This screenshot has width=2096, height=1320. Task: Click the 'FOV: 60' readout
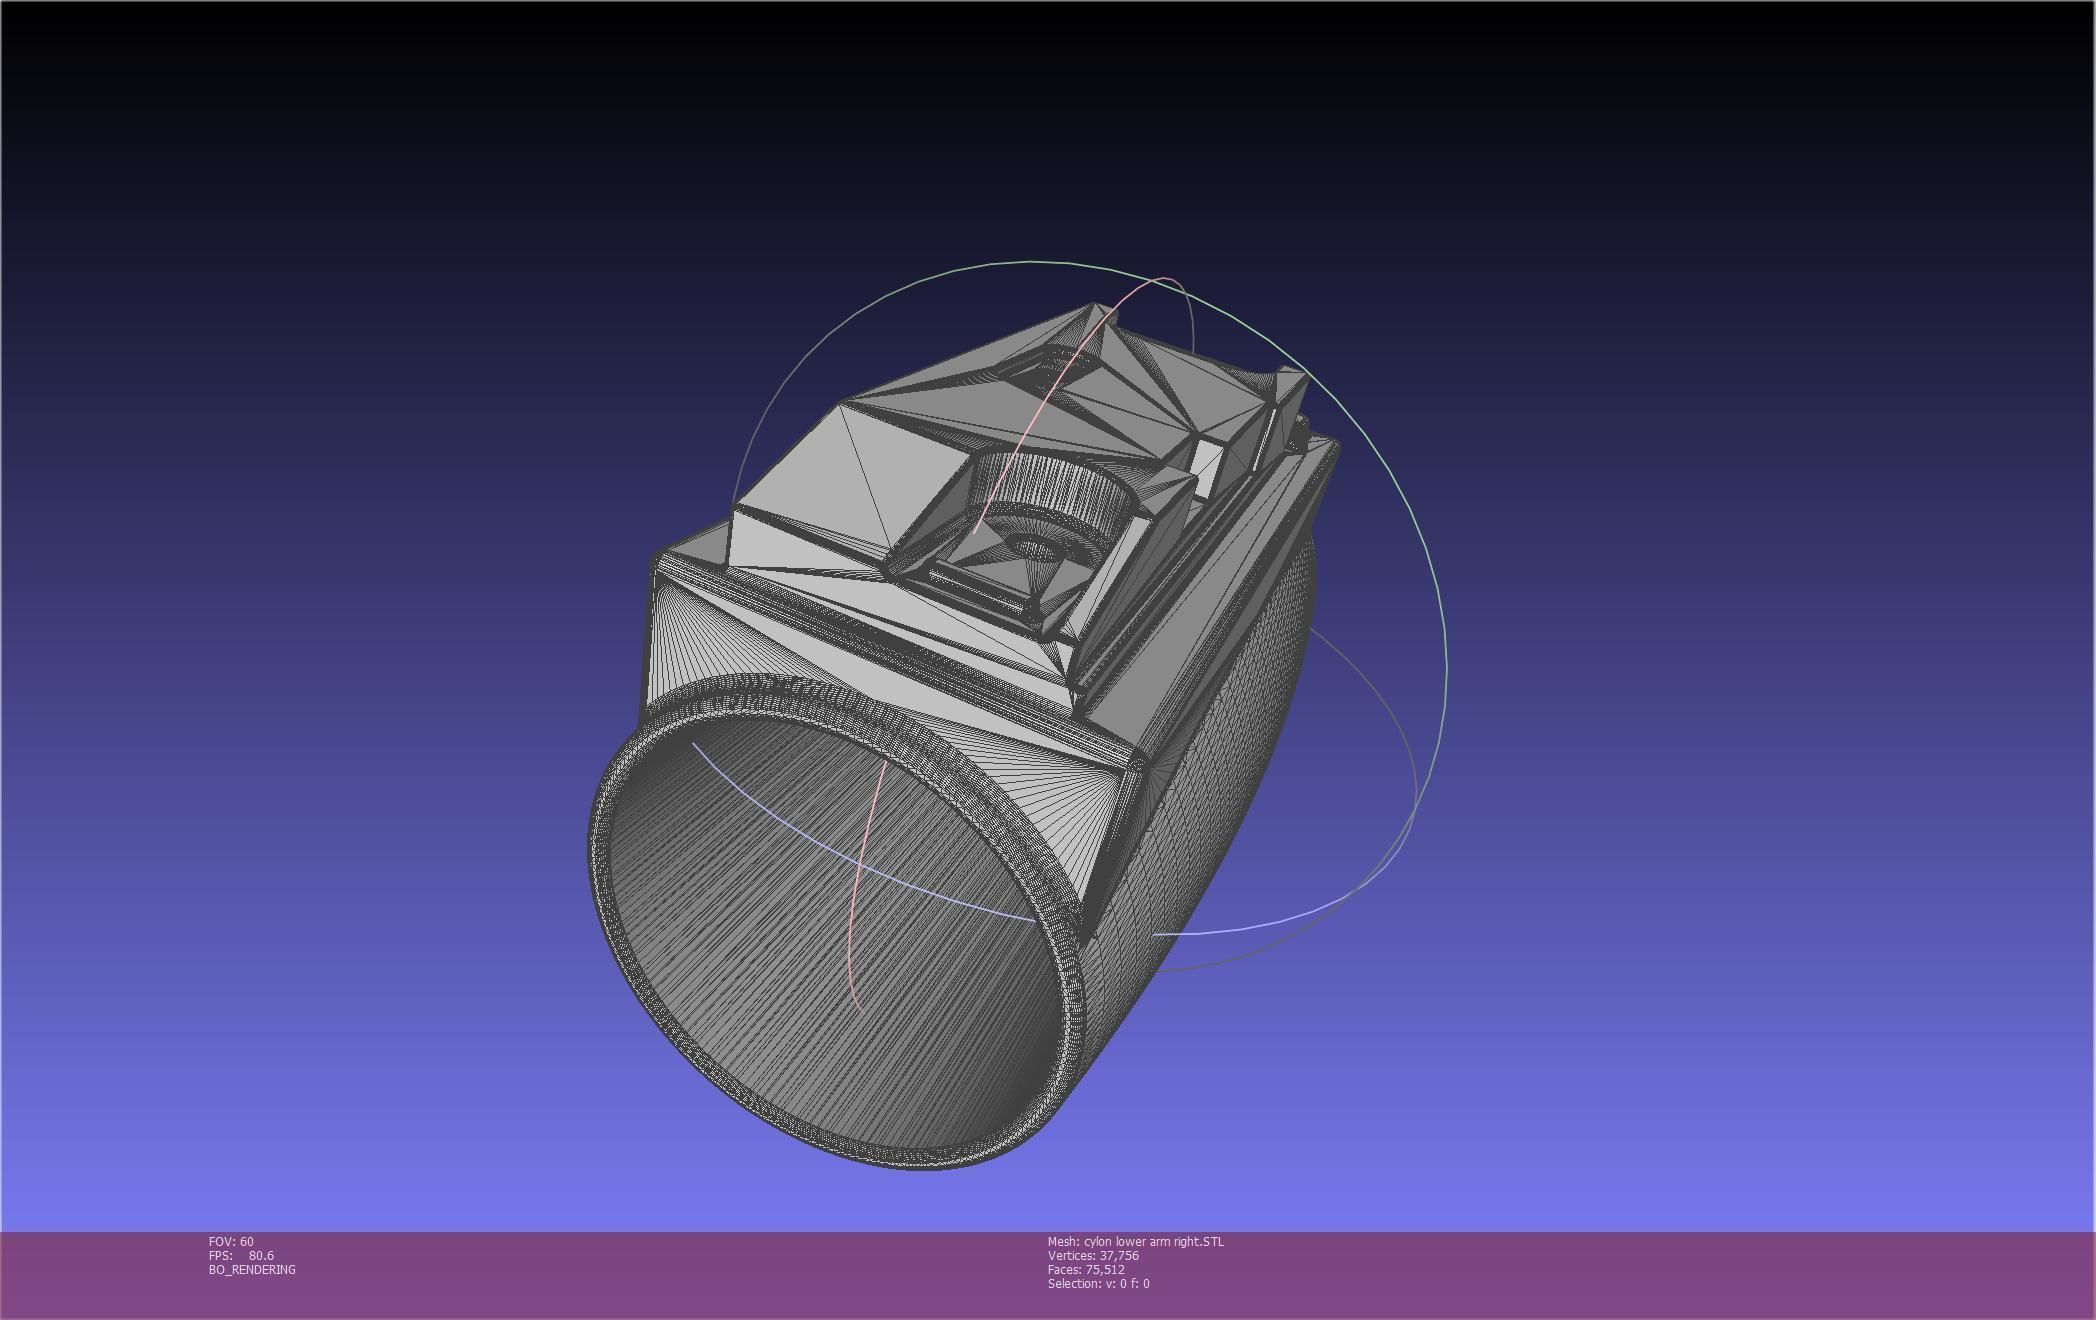(x=231, y=1241)
